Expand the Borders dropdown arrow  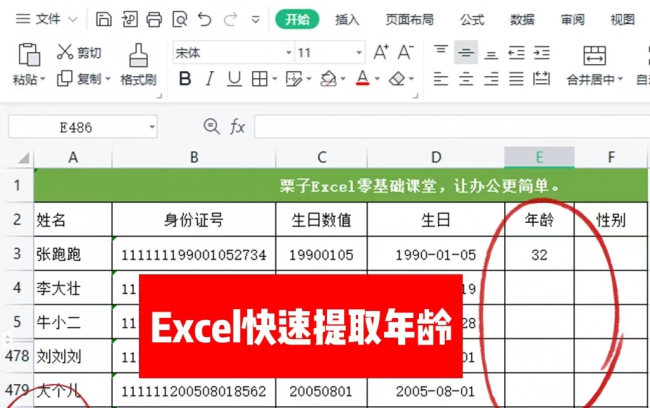tap(274, 78)
